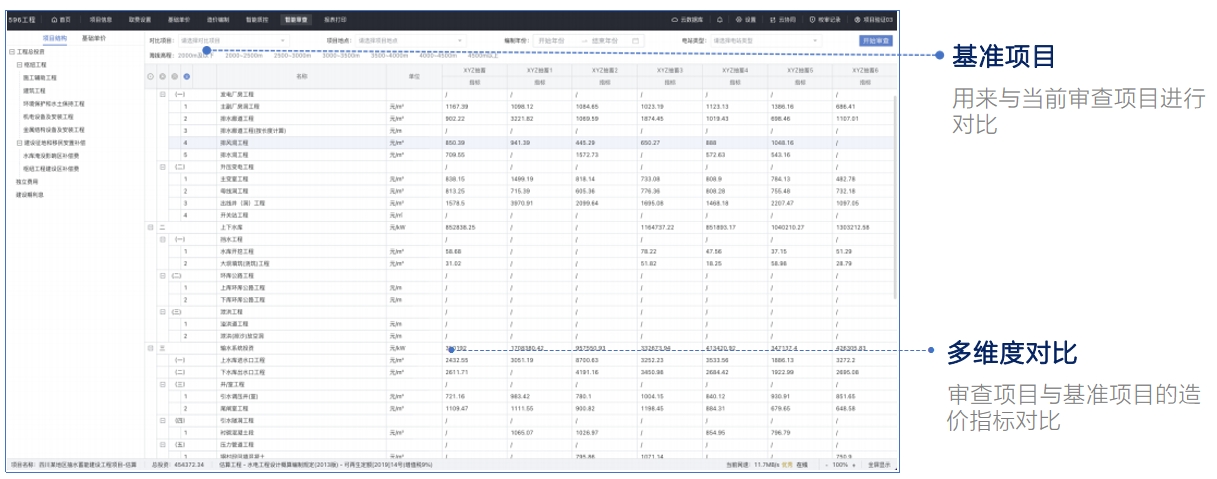The width and height of the screenshot is (1217, 479).
Task: Open 项目信息 menu
Action: pyautogui.click(x=101, y=19)
